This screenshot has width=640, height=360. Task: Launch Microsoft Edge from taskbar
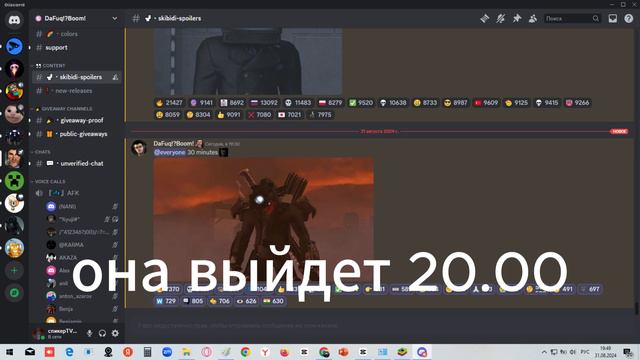point(69,352)
